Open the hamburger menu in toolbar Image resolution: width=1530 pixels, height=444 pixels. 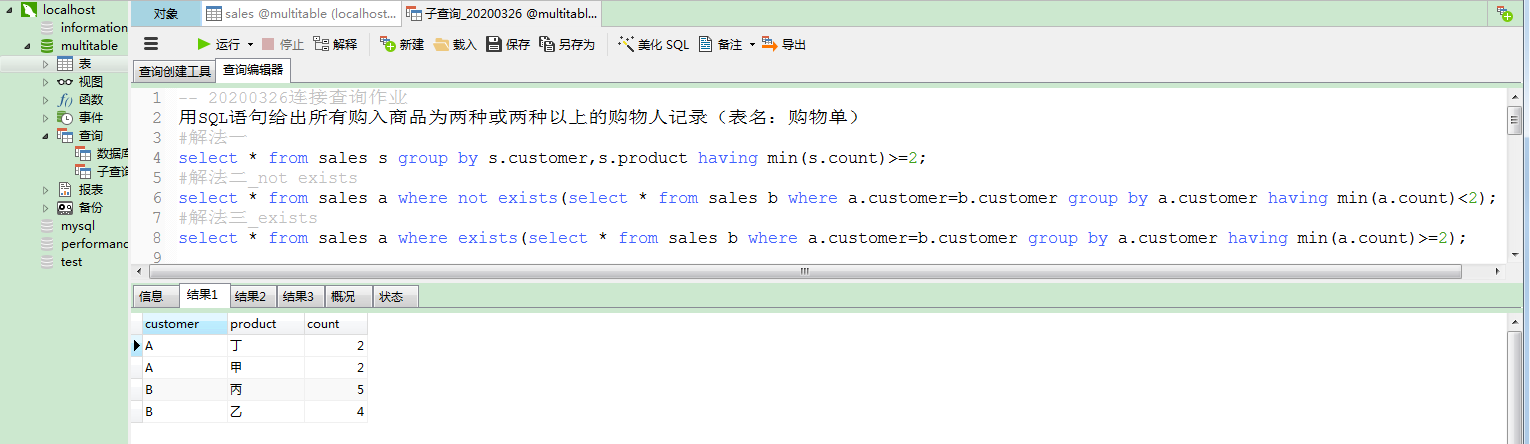coord(151,44)
